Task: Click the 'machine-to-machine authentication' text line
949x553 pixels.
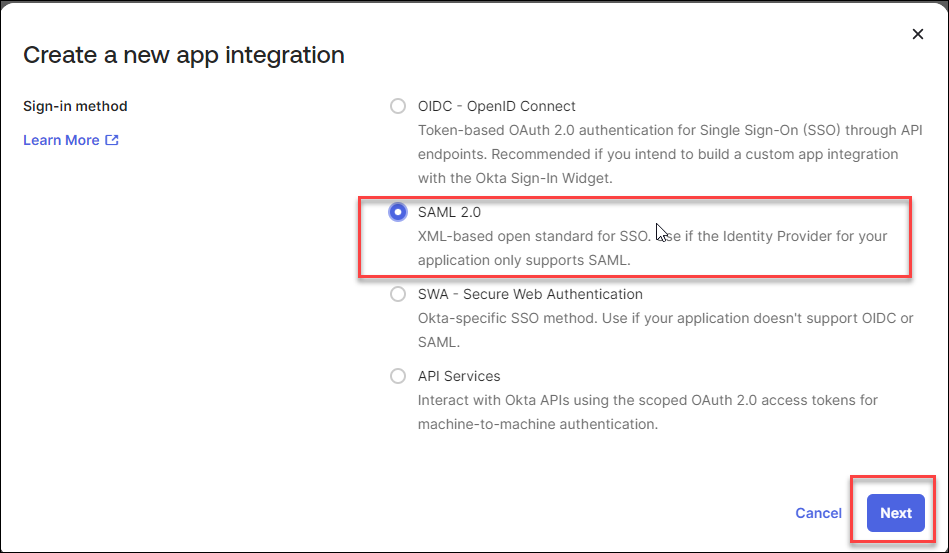Action: (x=537, y=424)
